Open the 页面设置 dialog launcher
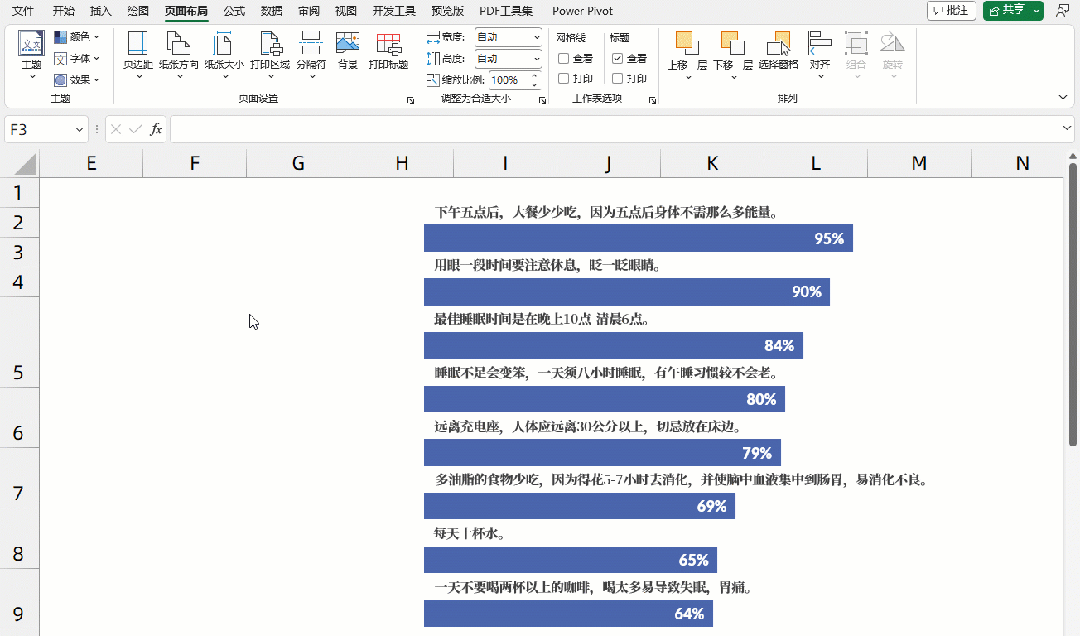Viewport: 1080px width, 636px height. point(411,101)
